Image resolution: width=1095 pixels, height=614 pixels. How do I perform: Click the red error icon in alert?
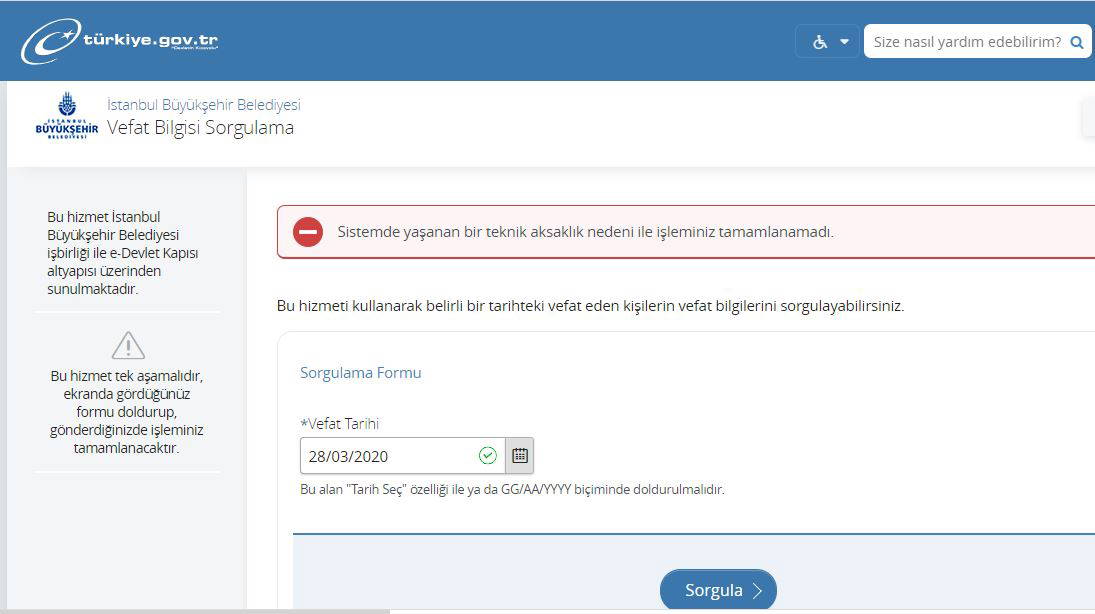tap(308, 232)
